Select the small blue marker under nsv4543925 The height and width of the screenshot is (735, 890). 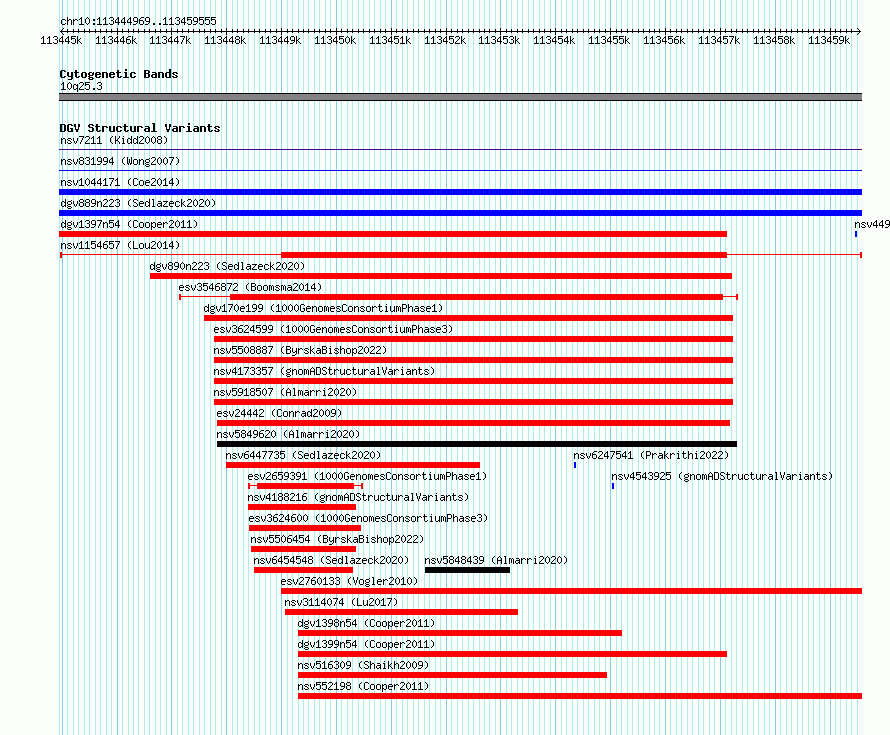tap(613, 486)
